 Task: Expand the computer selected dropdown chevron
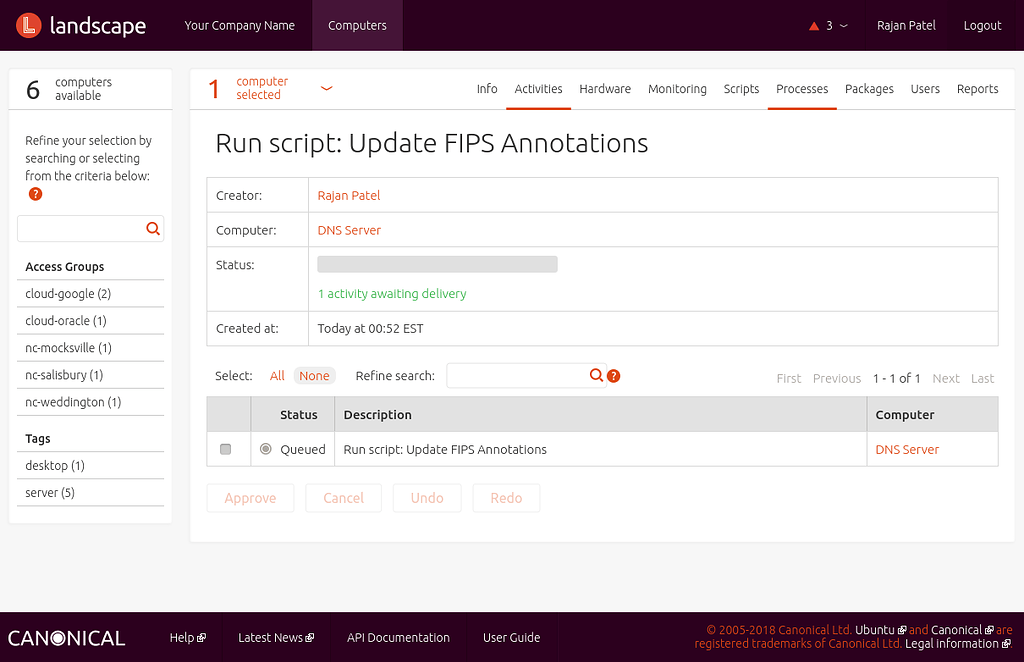click(326, 88)
